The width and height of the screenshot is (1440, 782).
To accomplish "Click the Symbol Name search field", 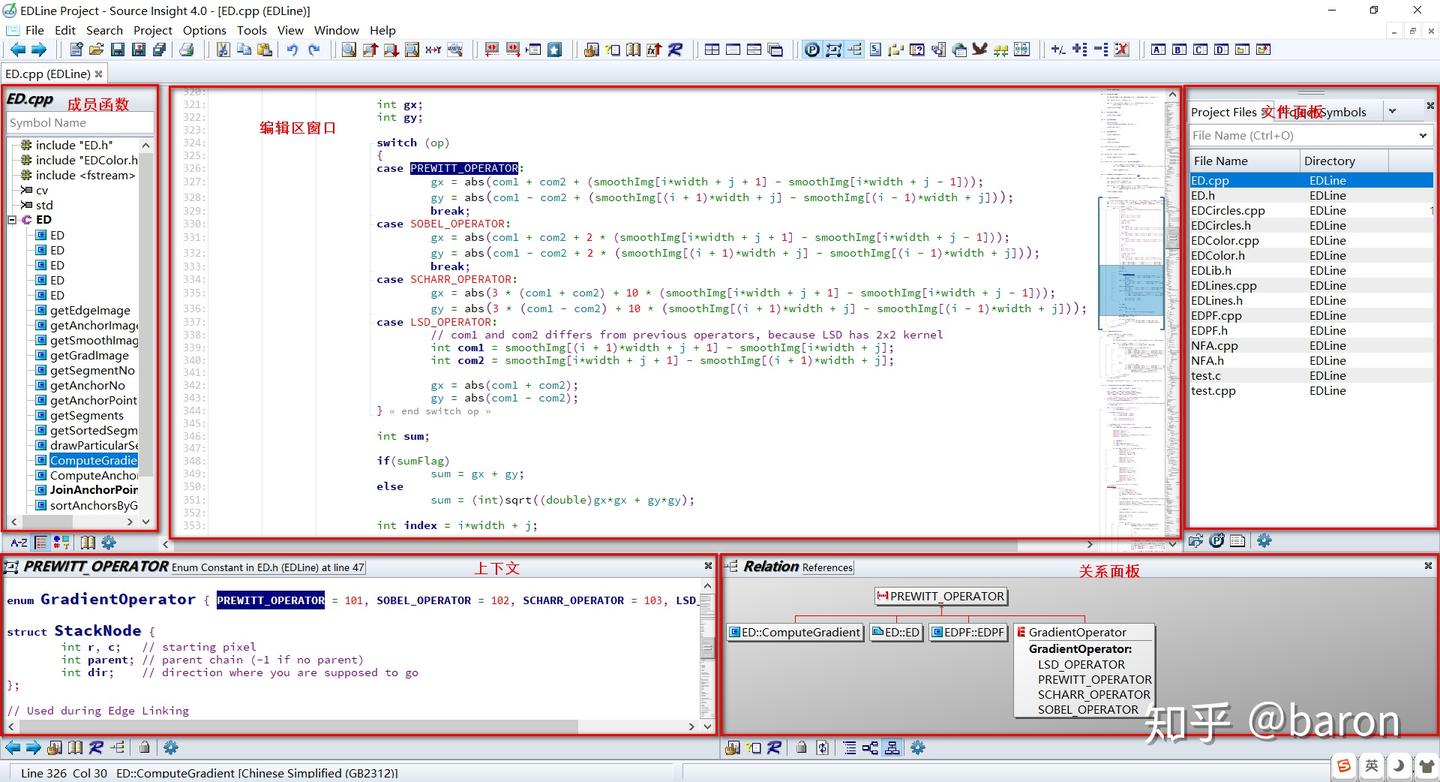I will point(79,123).
